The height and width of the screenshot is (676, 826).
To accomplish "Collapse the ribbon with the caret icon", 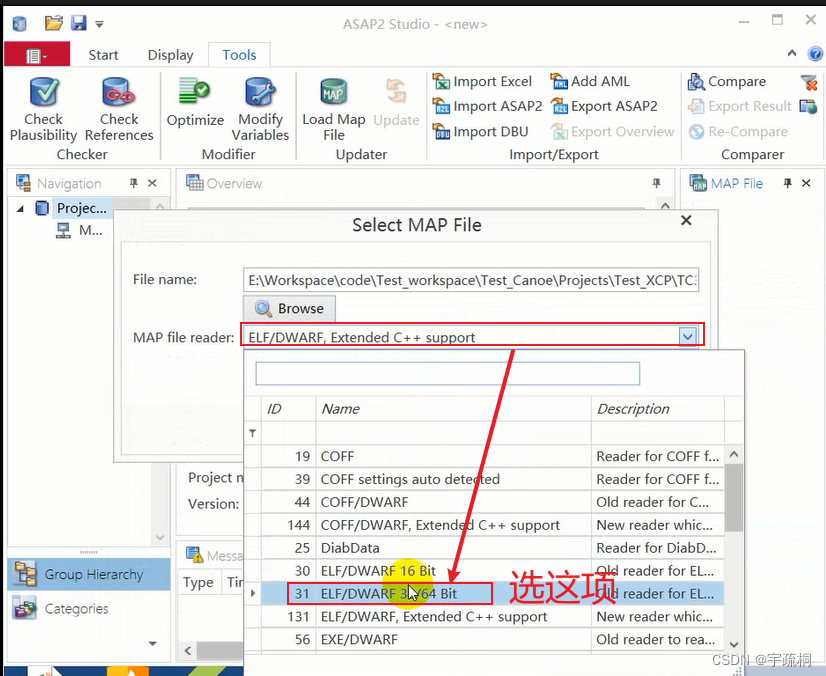I will [792, 53].
